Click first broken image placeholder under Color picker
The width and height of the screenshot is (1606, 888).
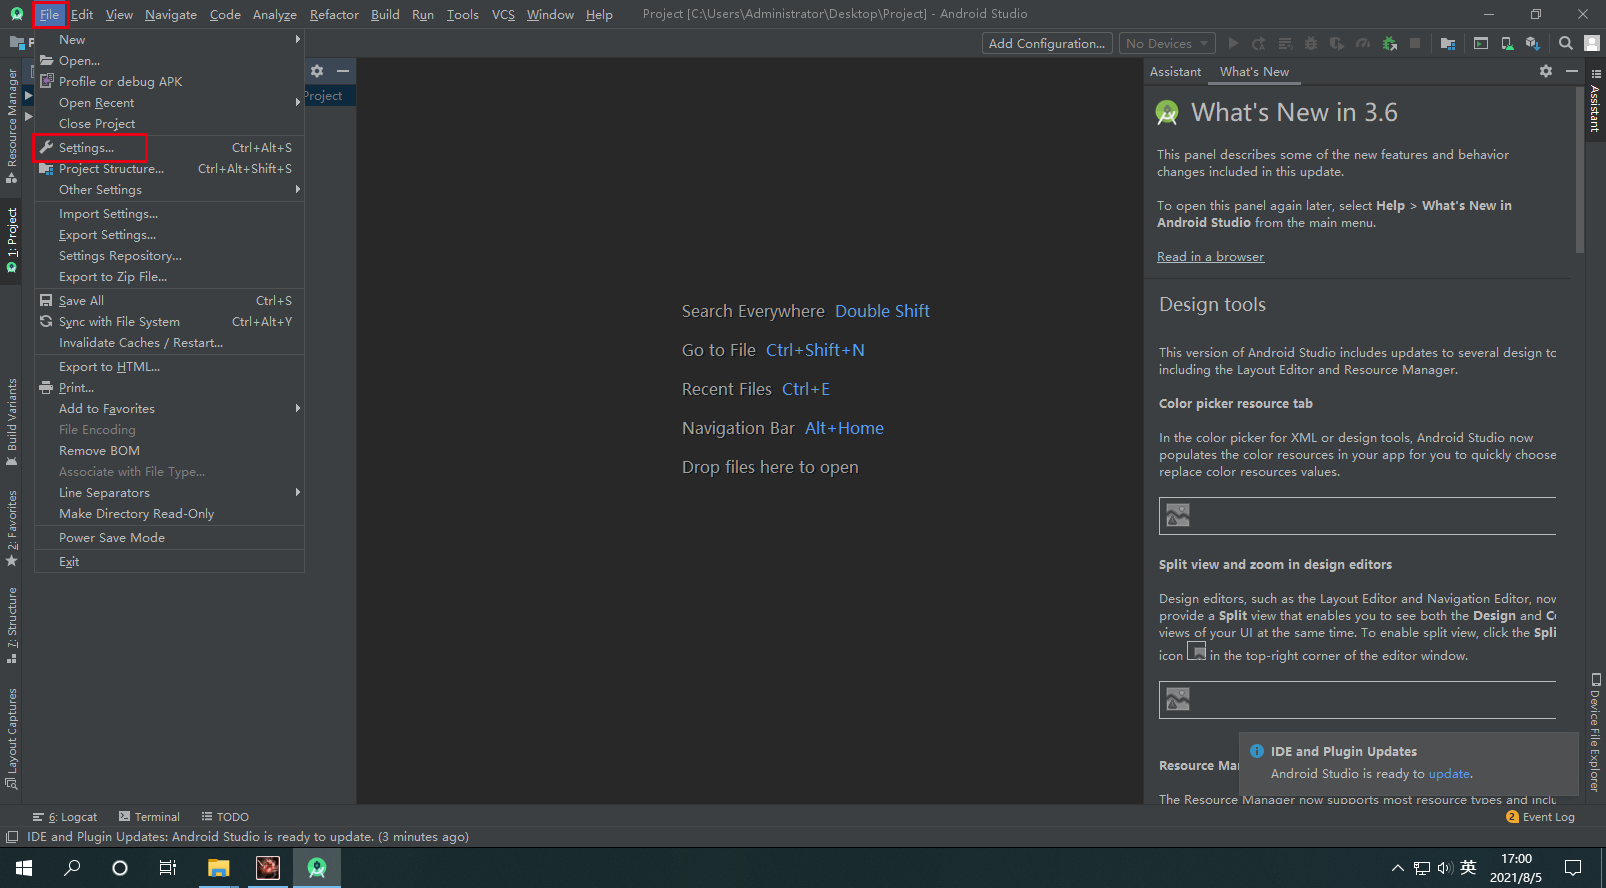click(x=1178, y=515)
